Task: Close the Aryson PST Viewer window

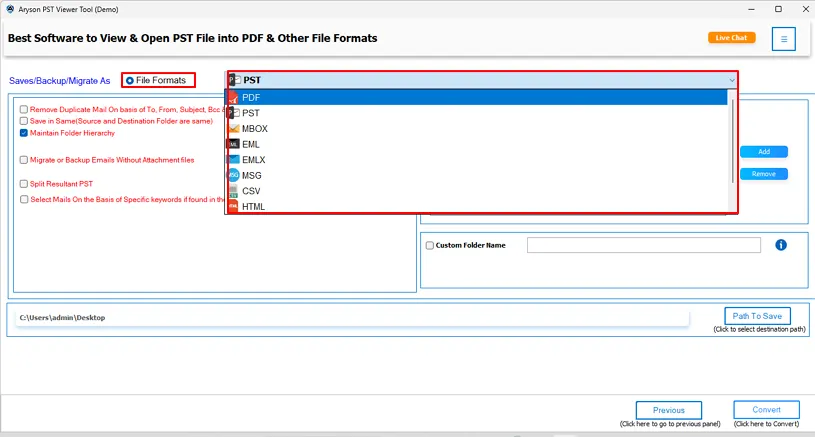Action: [805, 9]
